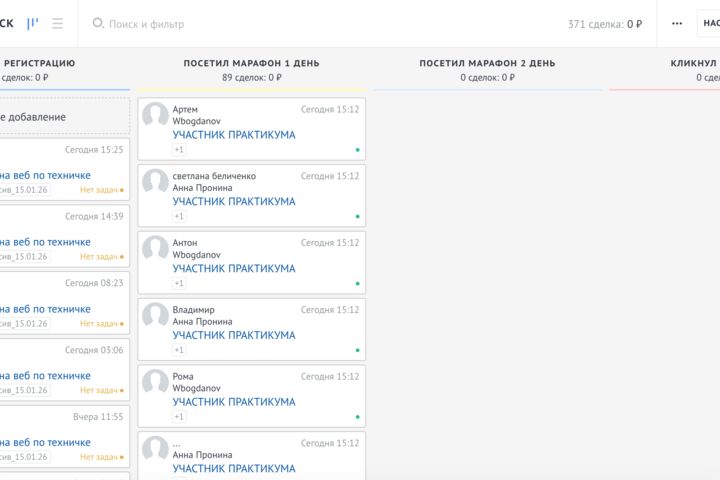
Task: Click the +1 tag on светлана беличенко's card
Action: tap(179, 216)
